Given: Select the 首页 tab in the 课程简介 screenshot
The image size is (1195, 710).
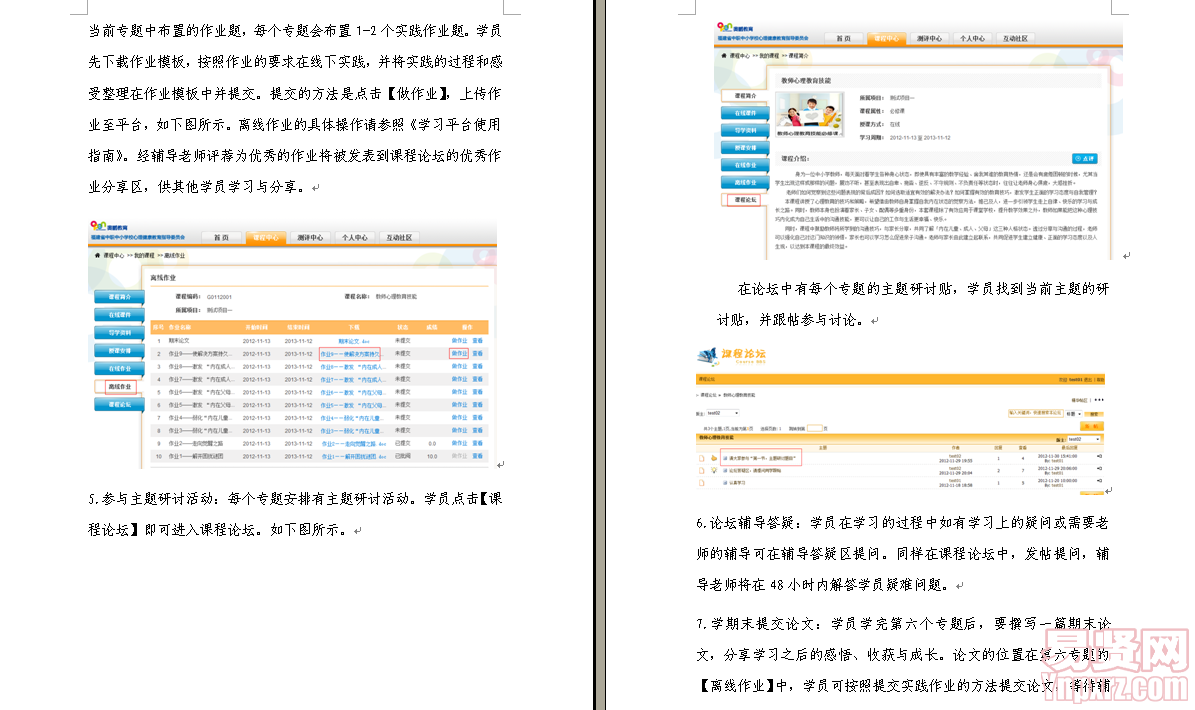Looking at the screenshot, I should click(843, 38).
